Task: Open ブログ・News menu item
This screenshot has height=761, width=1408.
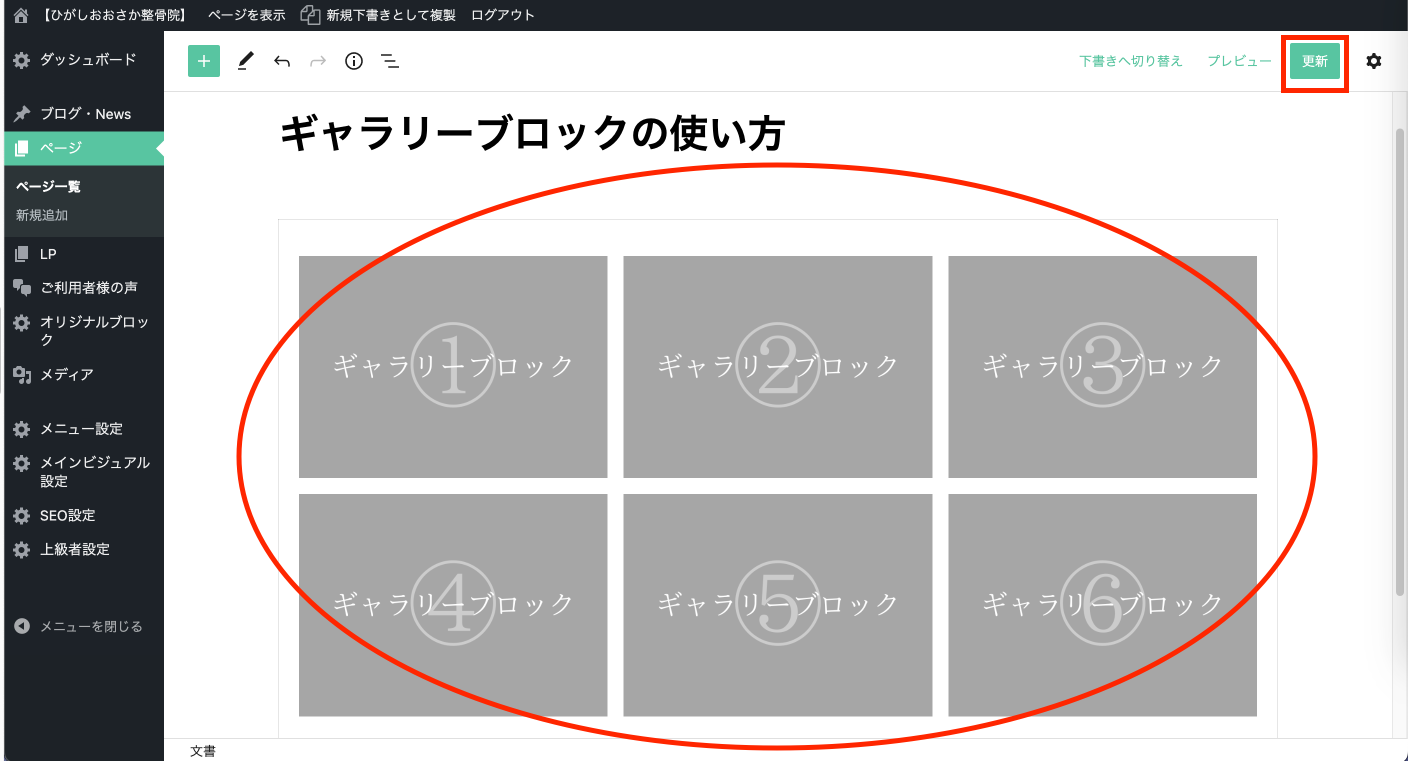Action: (85, 114)
